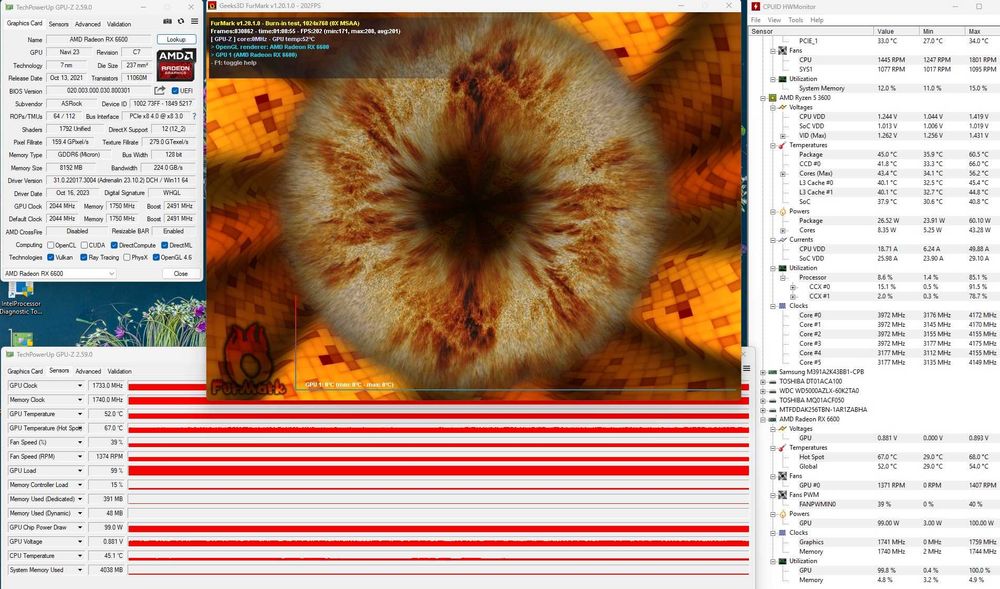This screenshot has width=1000, height=589.
Task: Click the GPU-Z screenshot camera icon
Action: click(x=167, y=22)
